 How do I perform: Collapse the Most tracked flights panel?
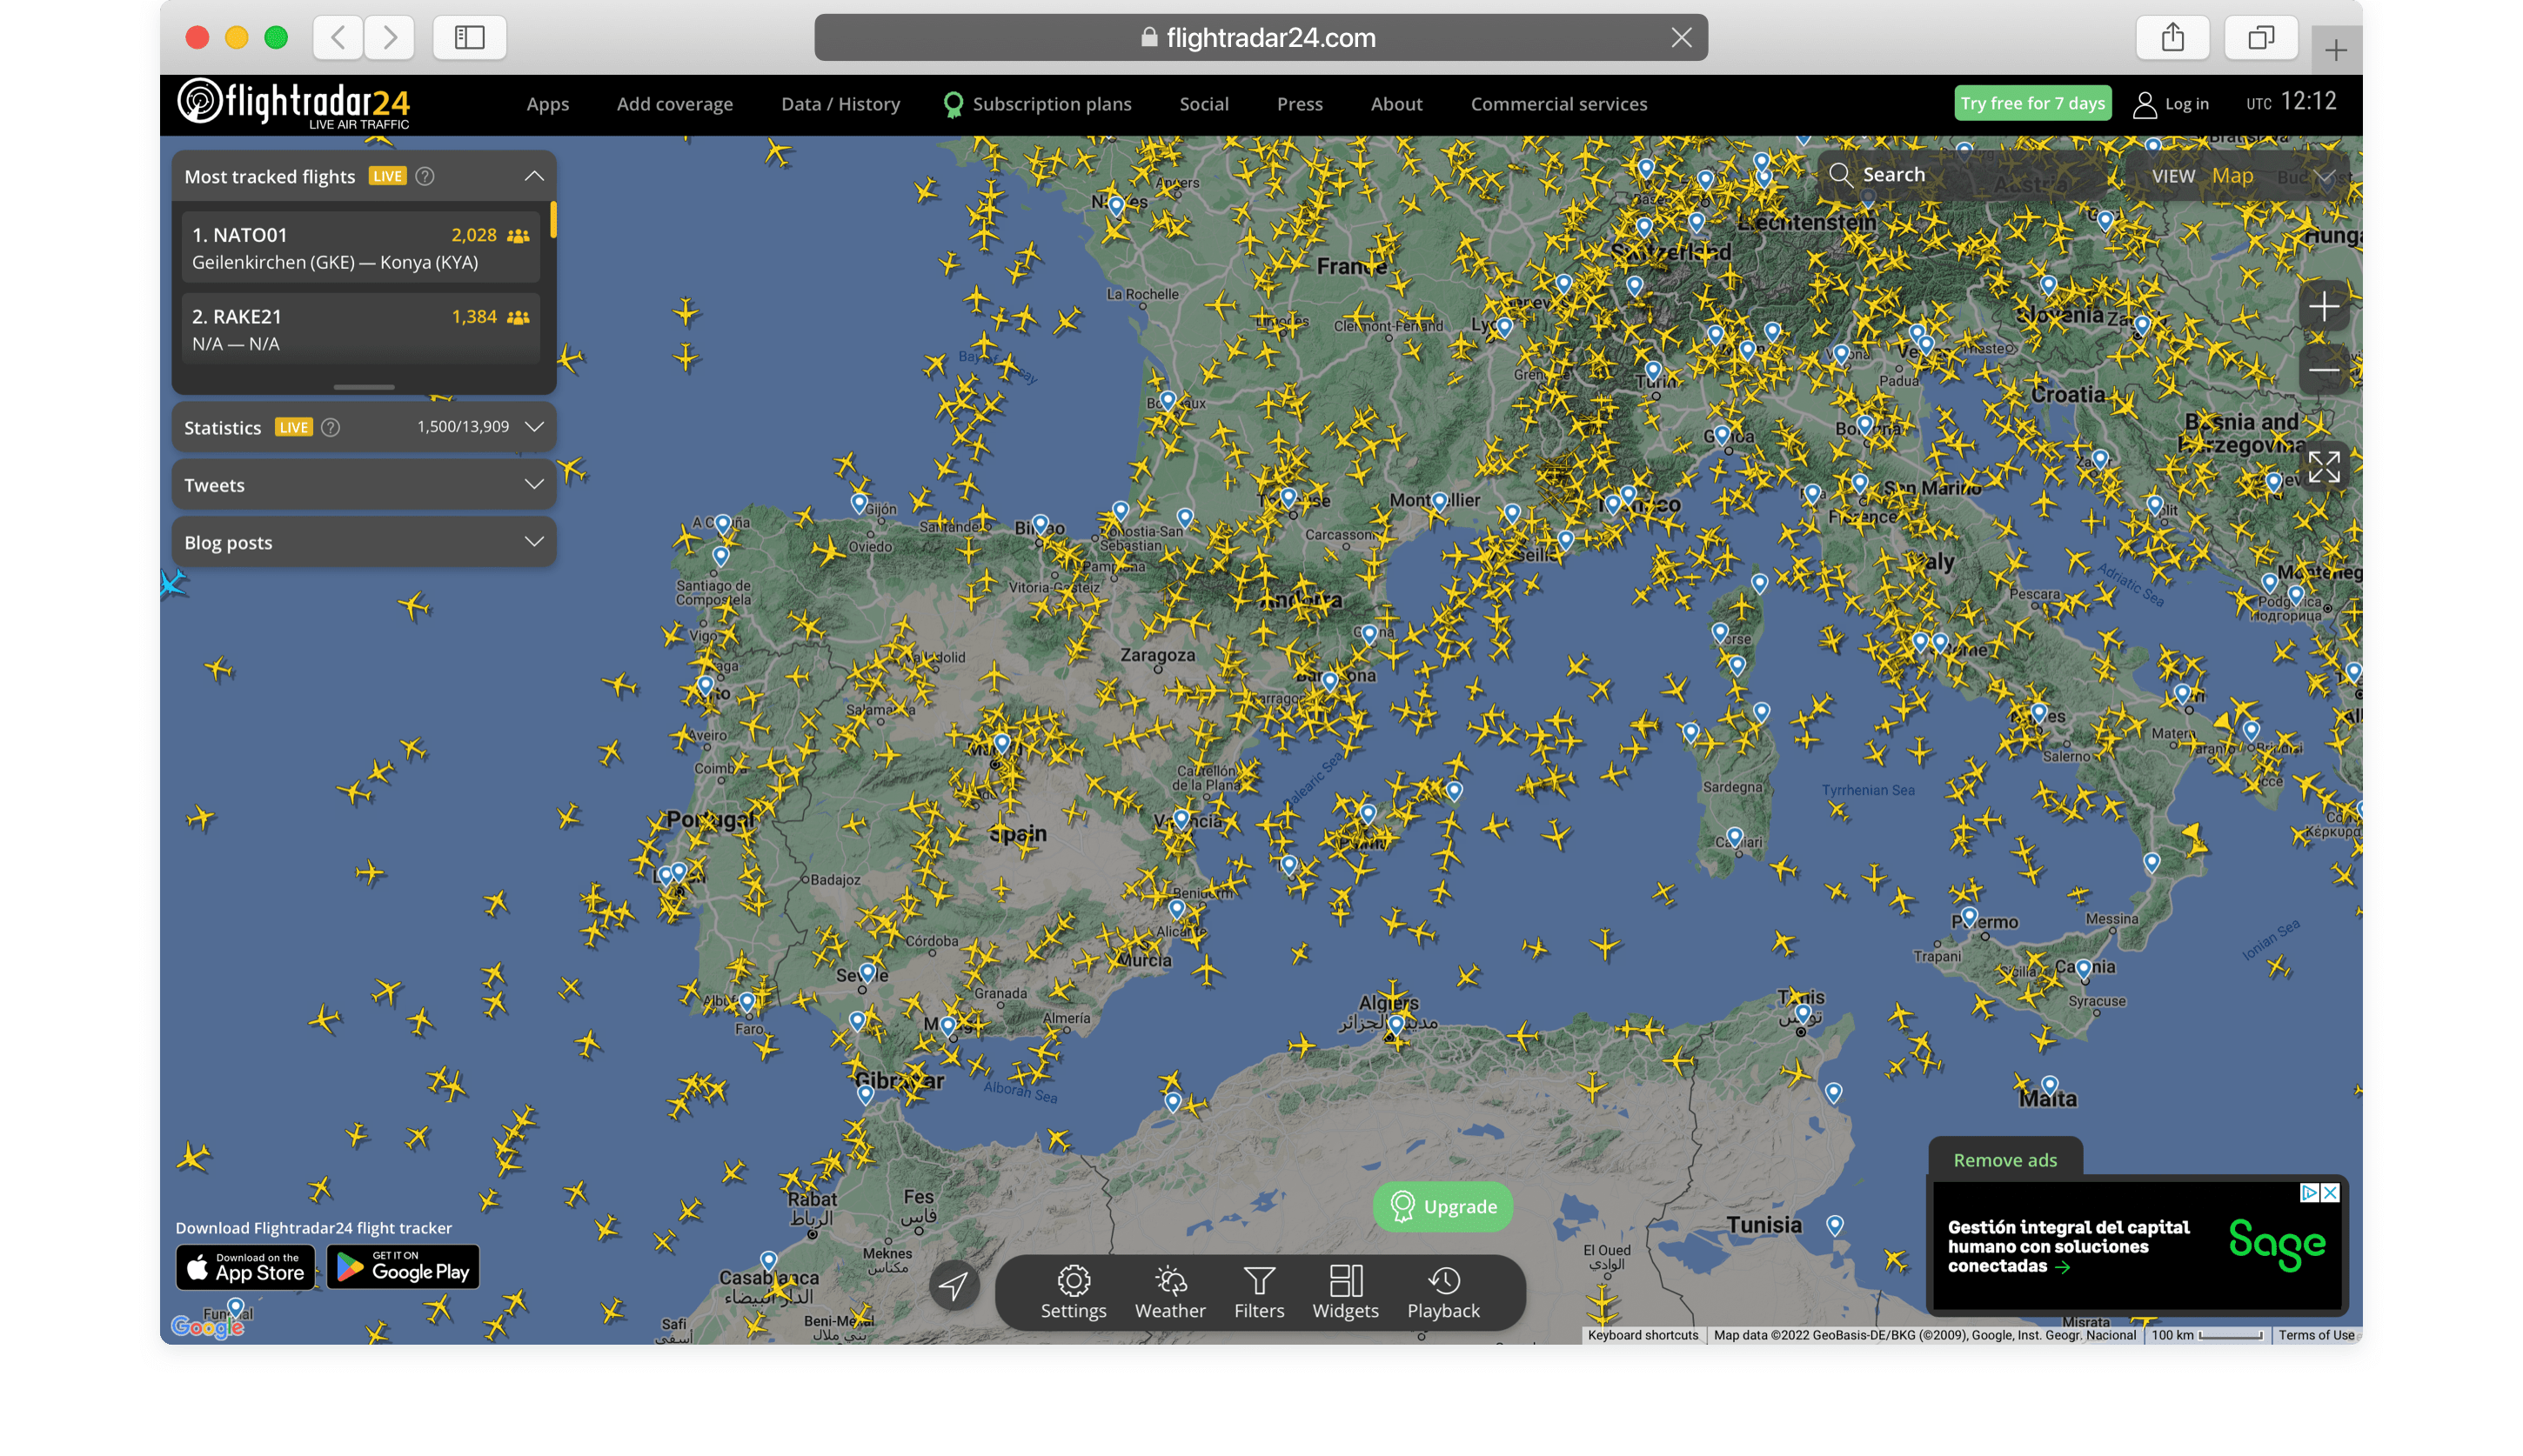point(534,176)
